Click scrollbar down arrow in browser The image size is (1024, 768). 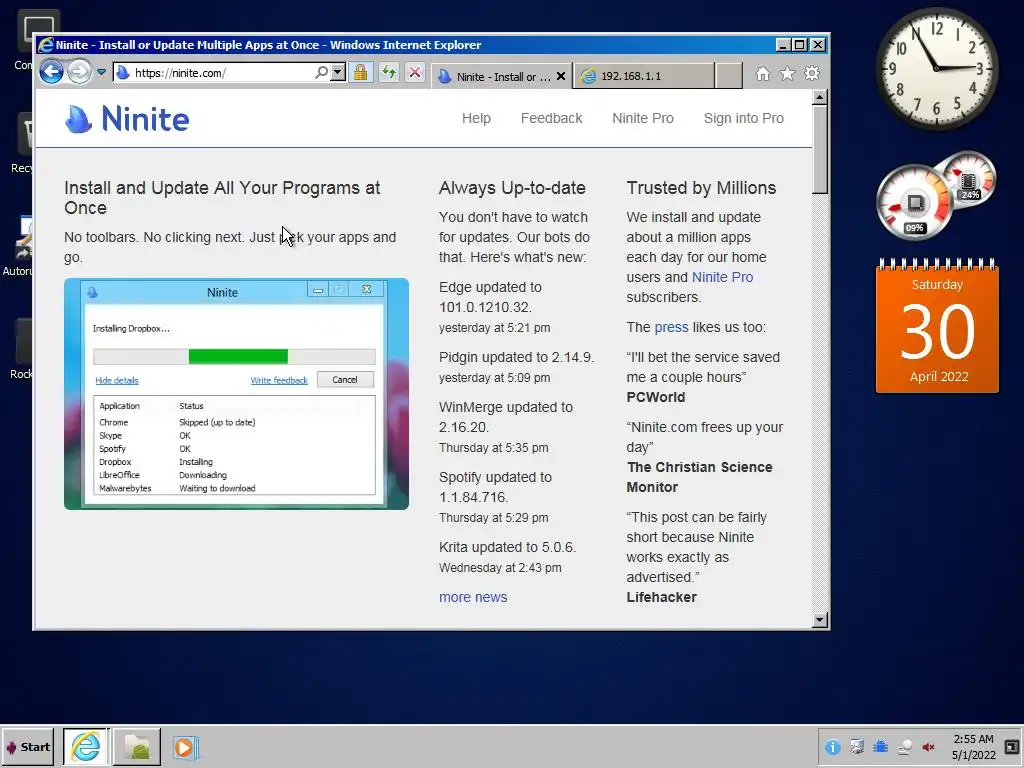tap(820, 620)
